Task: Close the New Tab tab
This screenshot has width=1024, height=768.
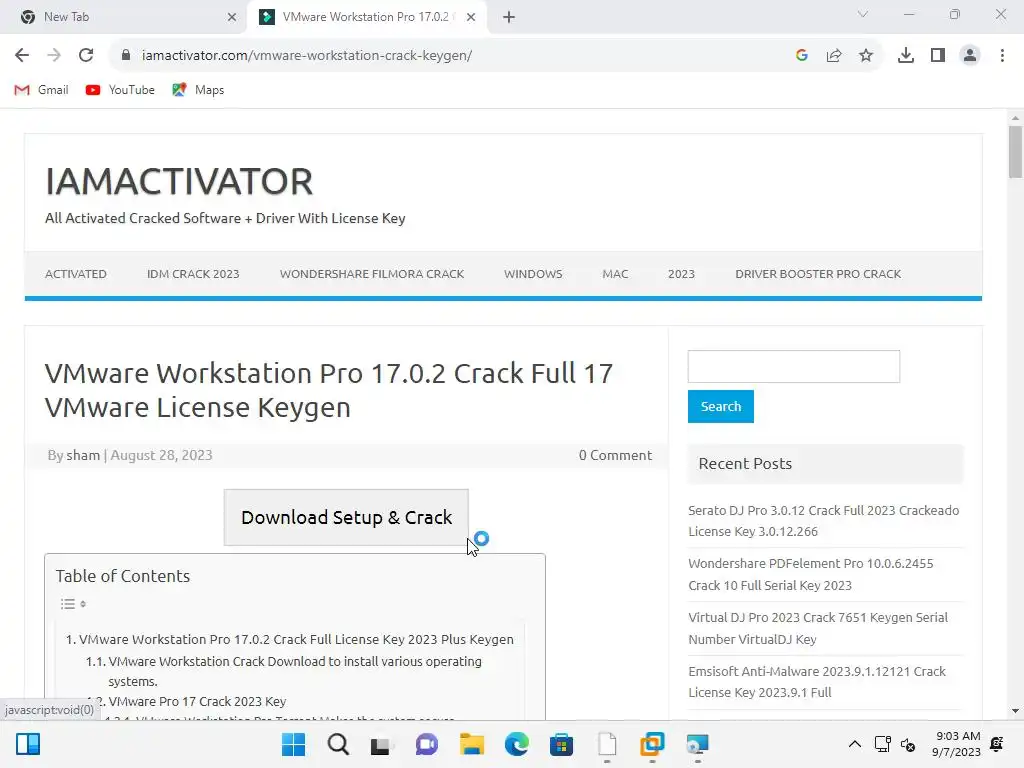Action: (x=232, y=17)
